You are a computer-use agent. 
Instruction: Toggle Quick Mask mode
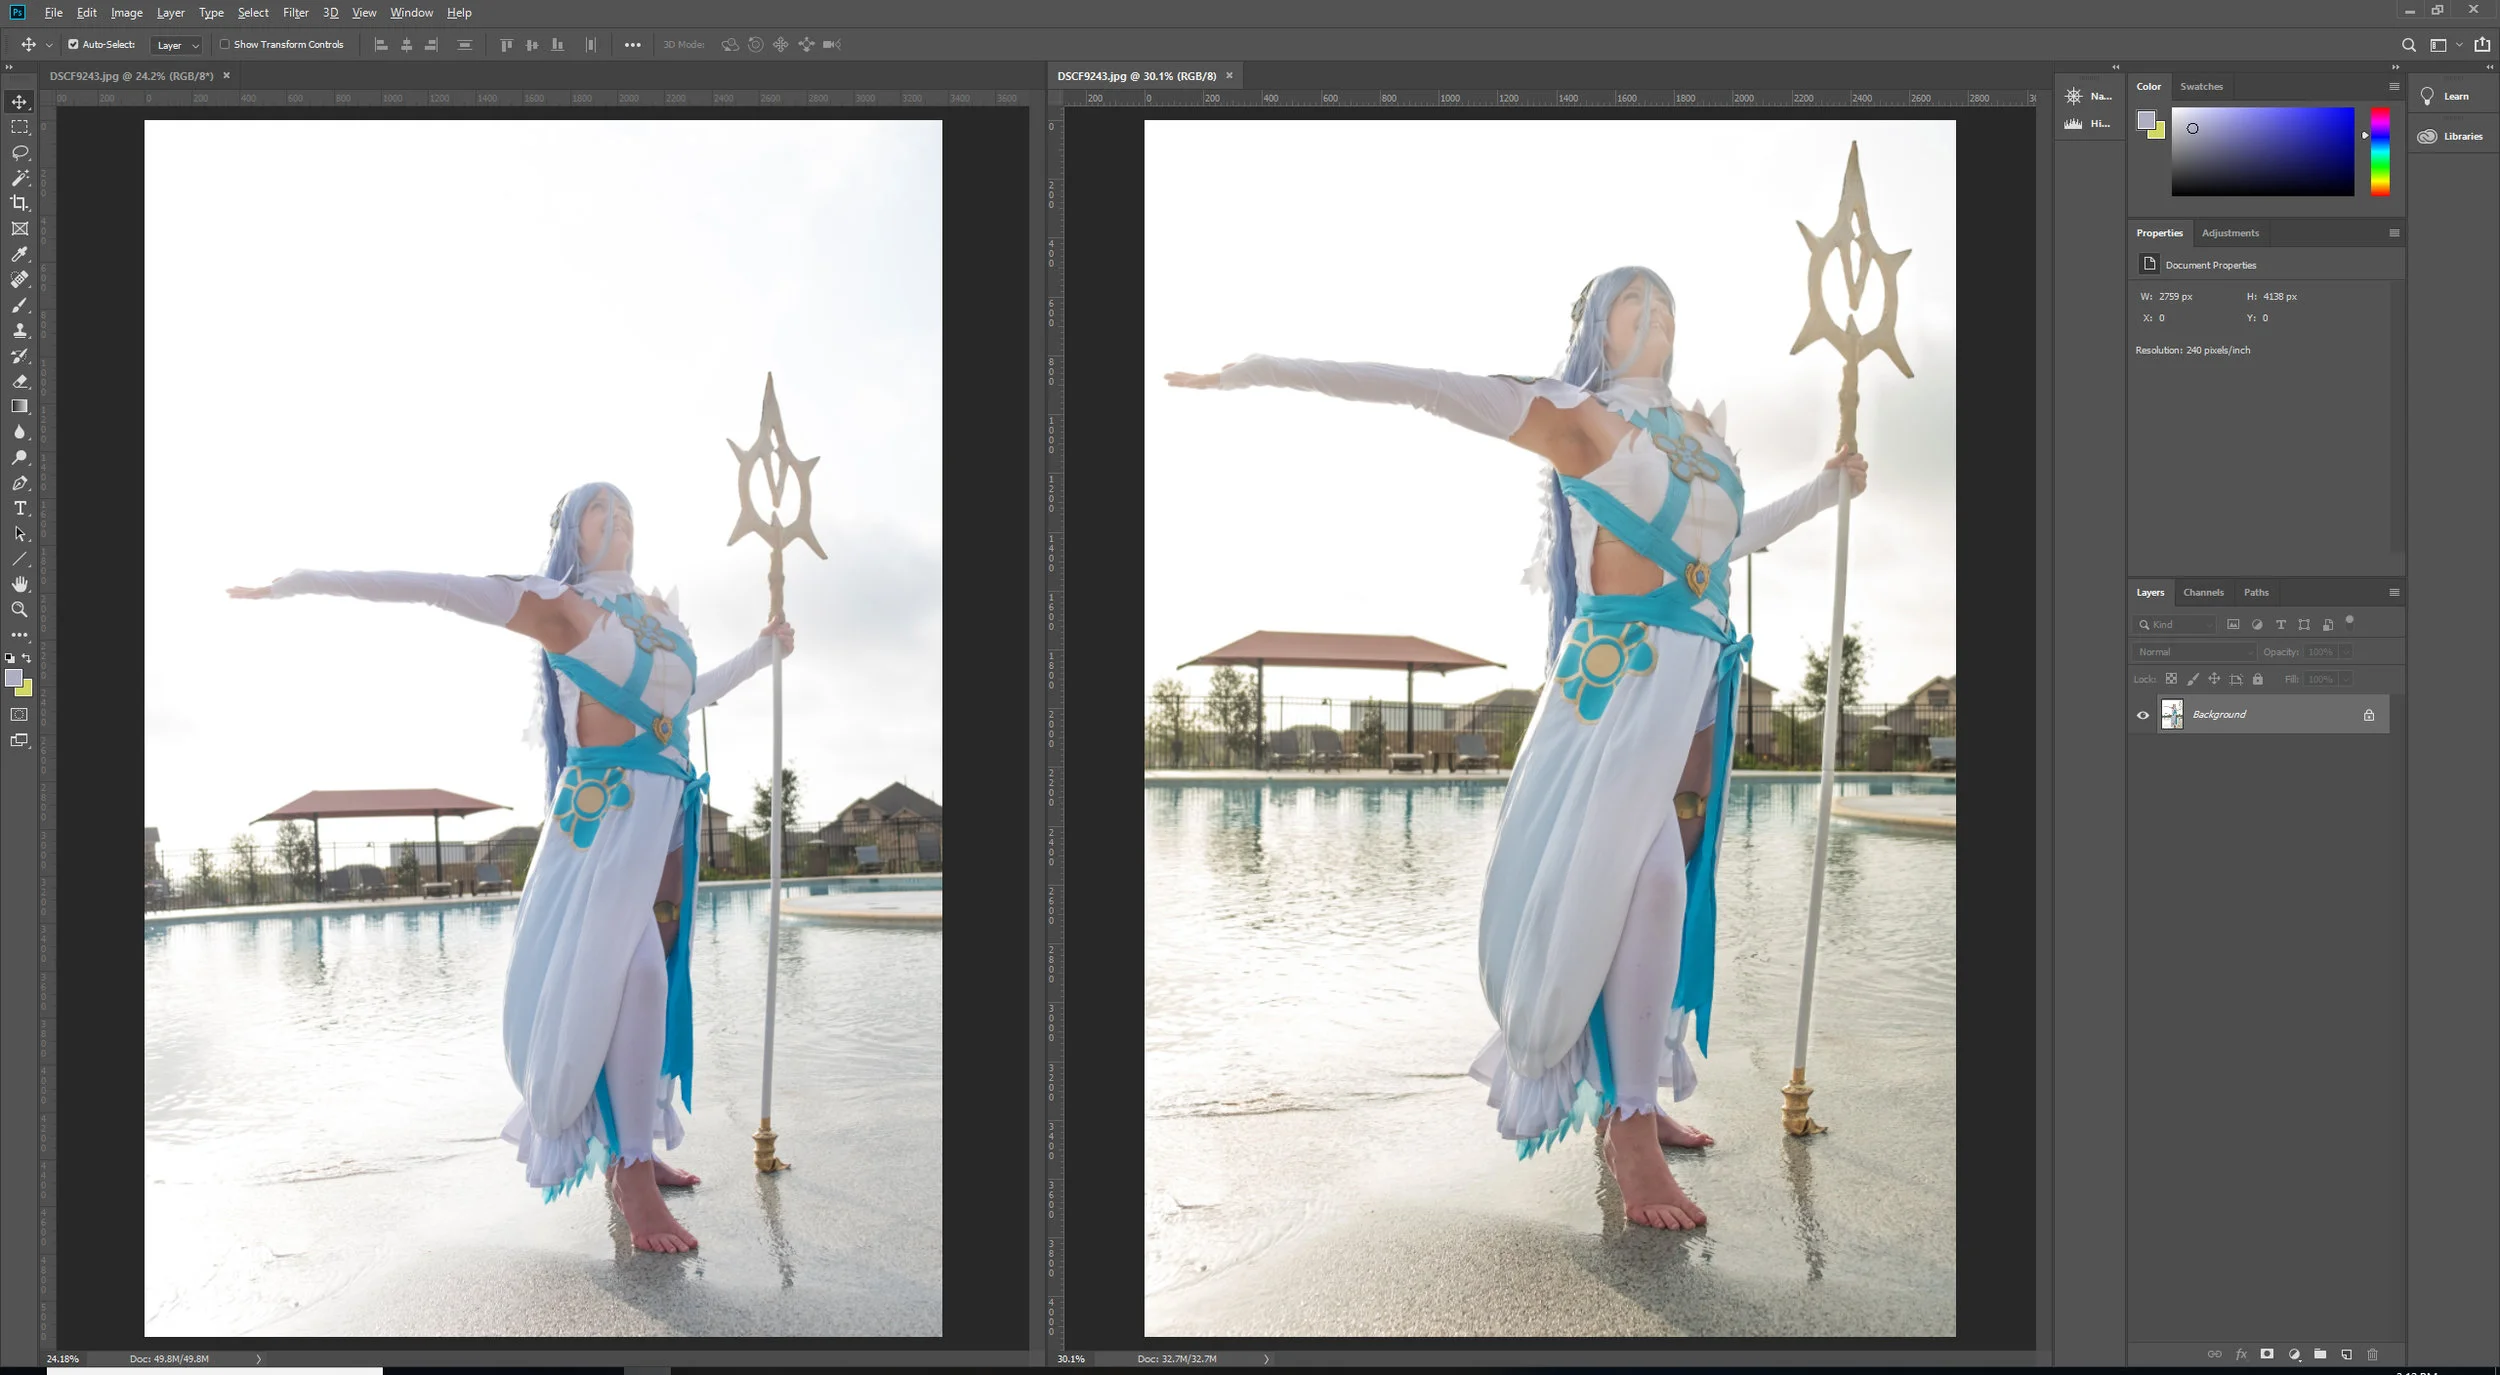point(20,714)
